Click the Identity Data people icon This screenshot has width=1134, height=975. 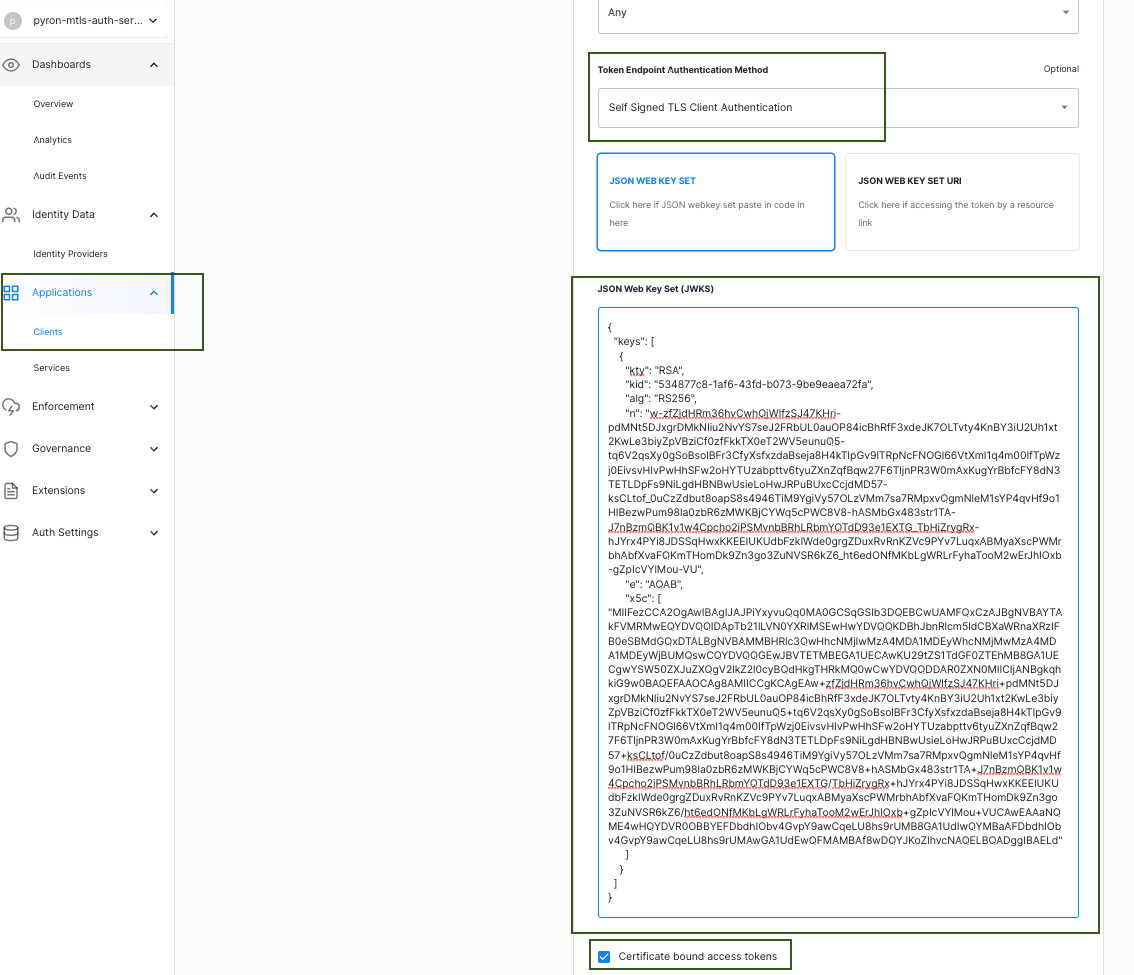[x=12, y=215]
